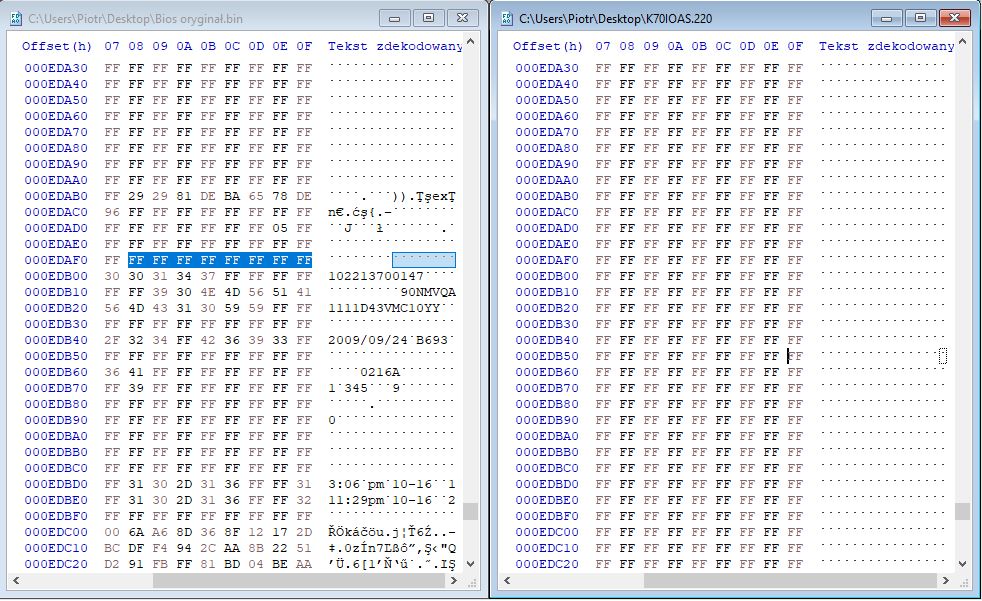Click byte BA in row 000EDAB0 of Bios oryginał.bin
The height and width of the screenshot is (601, 982).
pos(232,196)
